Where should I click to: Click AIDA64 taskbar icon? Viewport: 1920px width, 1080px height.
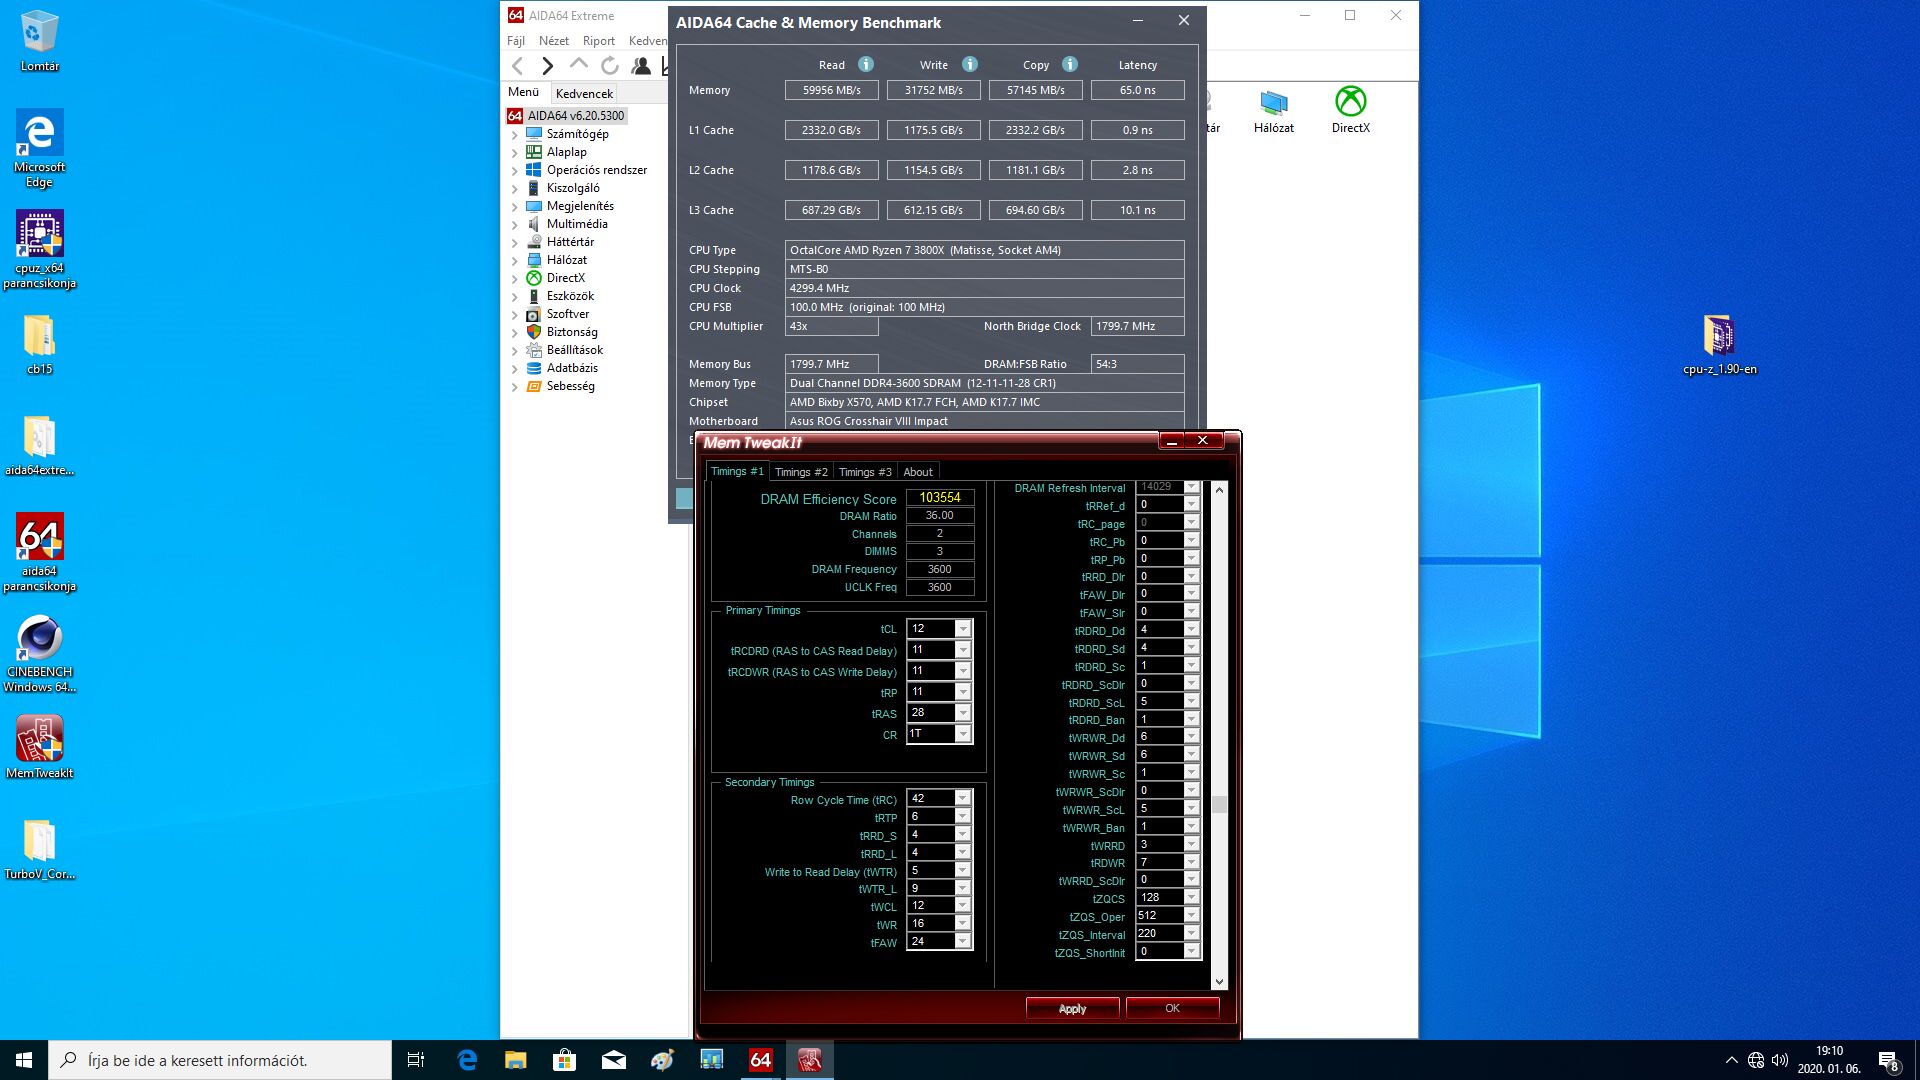pyautogui.click(x=761, y=1060)
